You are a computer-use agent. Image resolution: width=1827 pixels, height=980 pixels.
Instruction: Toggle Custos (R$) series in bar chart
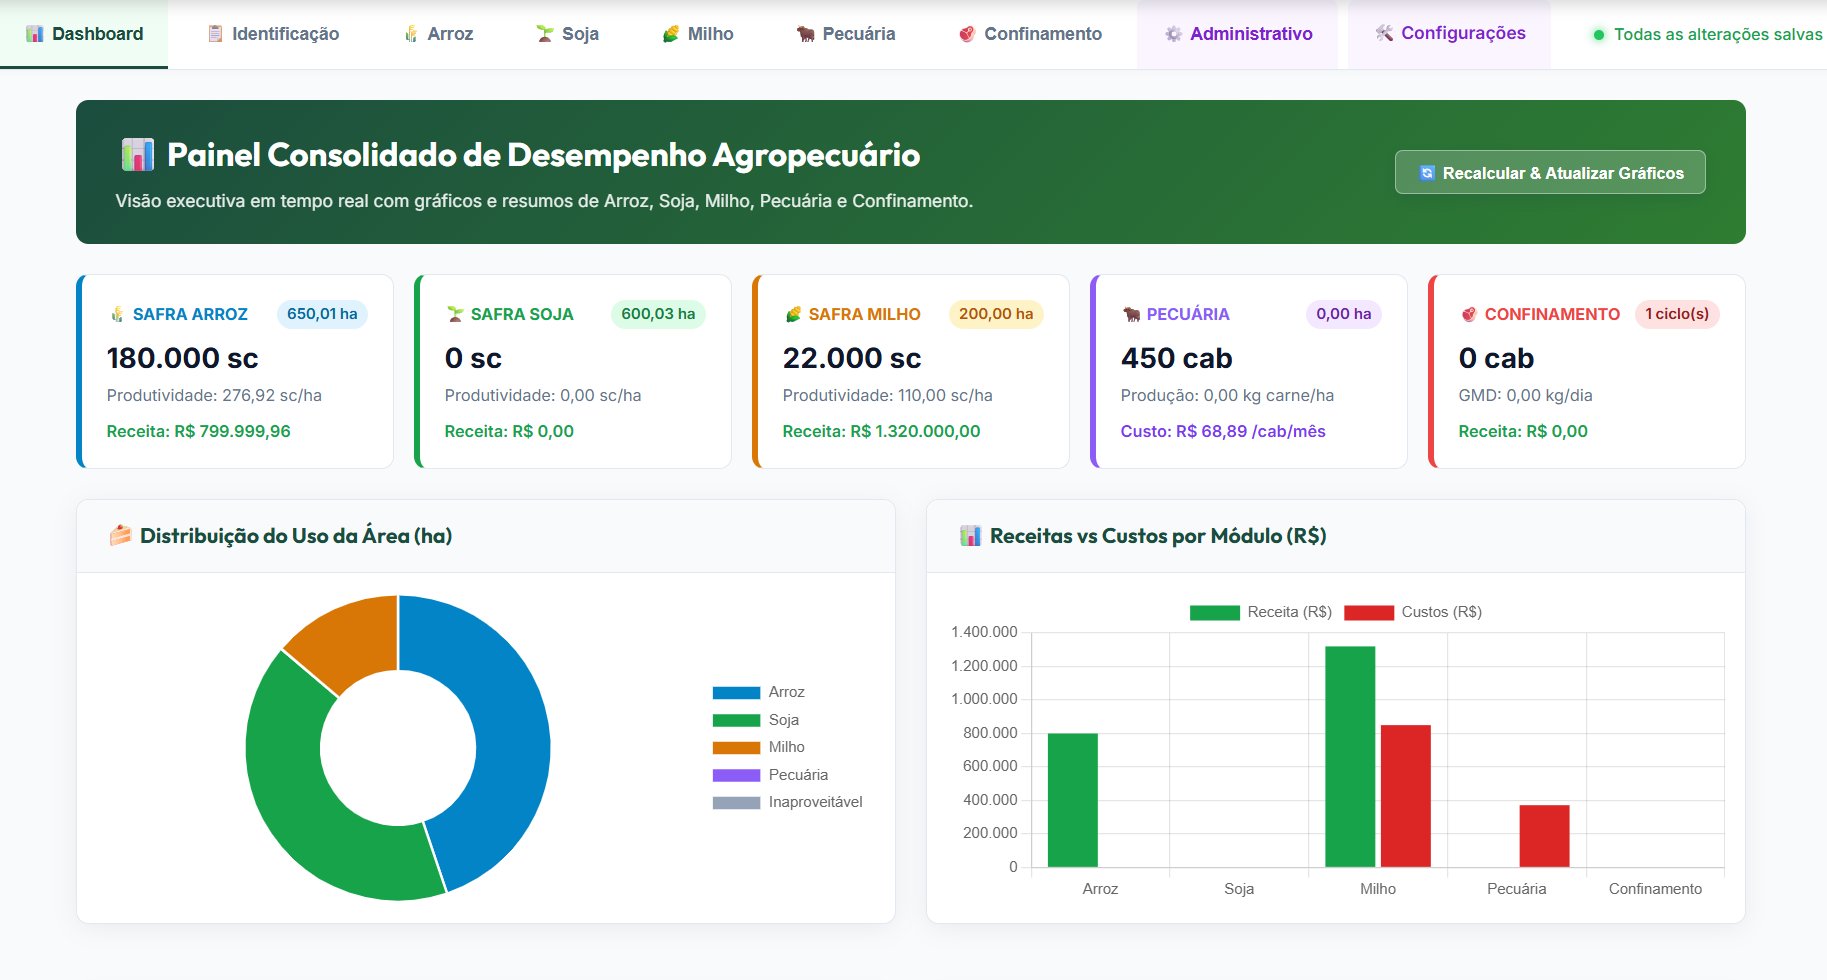click(x=1413, y=612)
